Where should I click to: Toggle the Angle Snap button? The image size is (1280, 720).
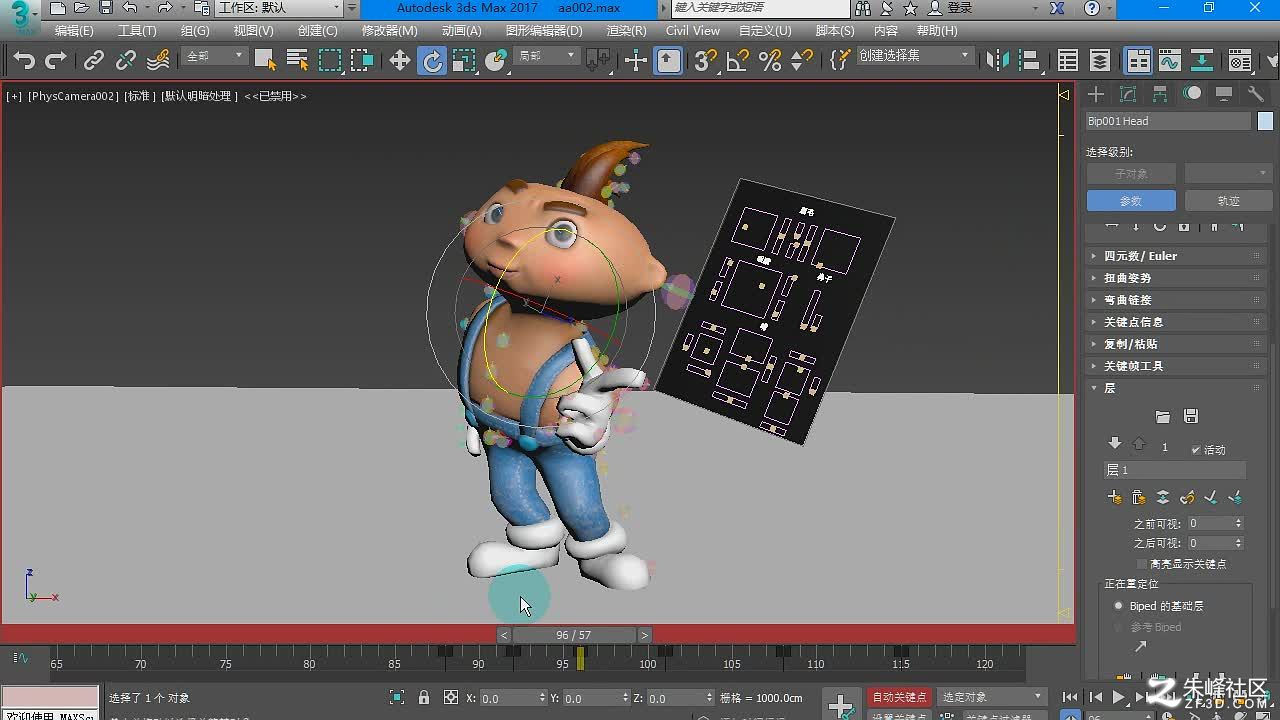pyautogui.click(x=738, y=61)
